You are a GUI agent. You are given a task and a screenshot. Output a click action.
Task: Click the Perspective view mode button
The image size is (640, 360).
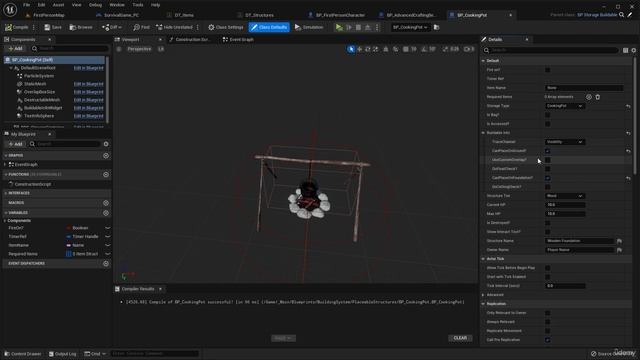[139, 49]
